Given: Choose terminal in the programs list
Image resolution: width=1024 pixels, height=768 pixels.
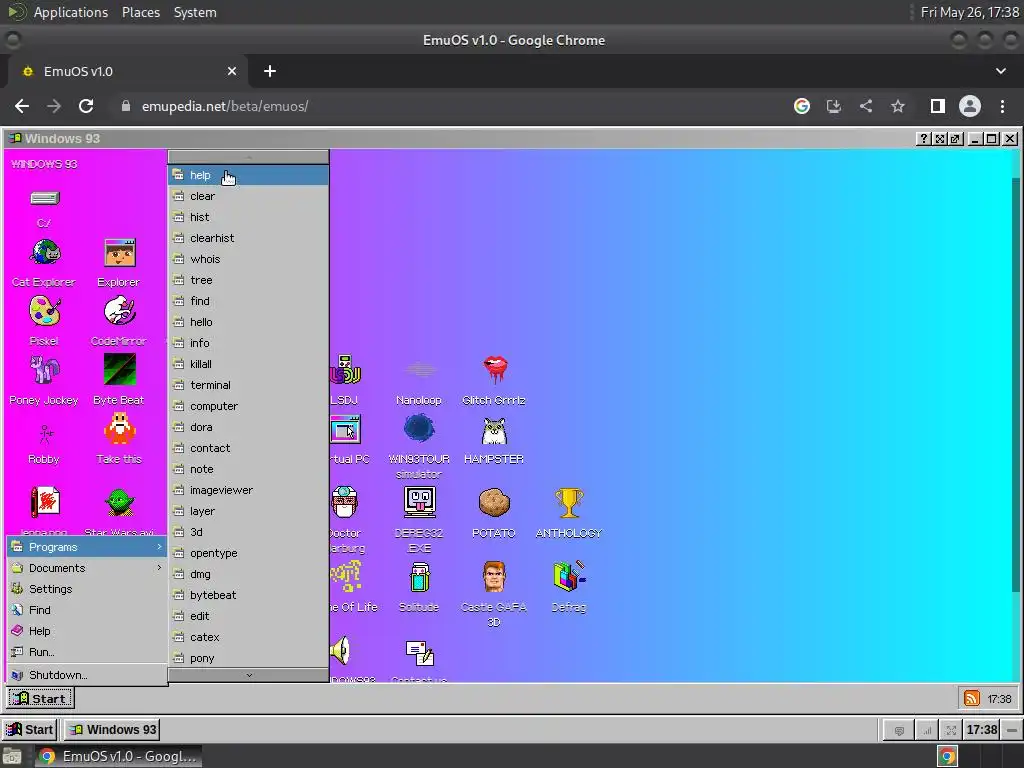Looking at the screenshot, I should point(248,385).
